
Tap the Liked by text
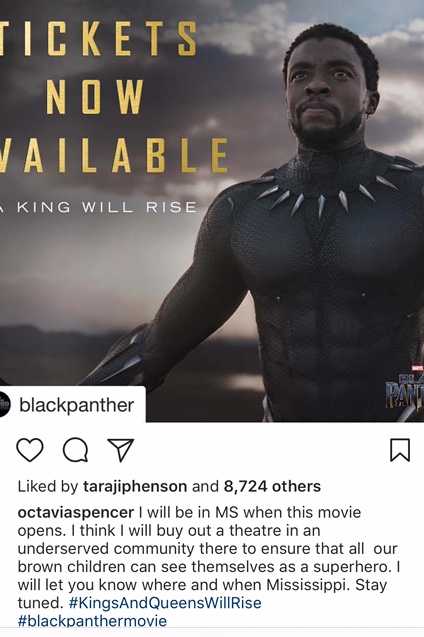(48, 486)
